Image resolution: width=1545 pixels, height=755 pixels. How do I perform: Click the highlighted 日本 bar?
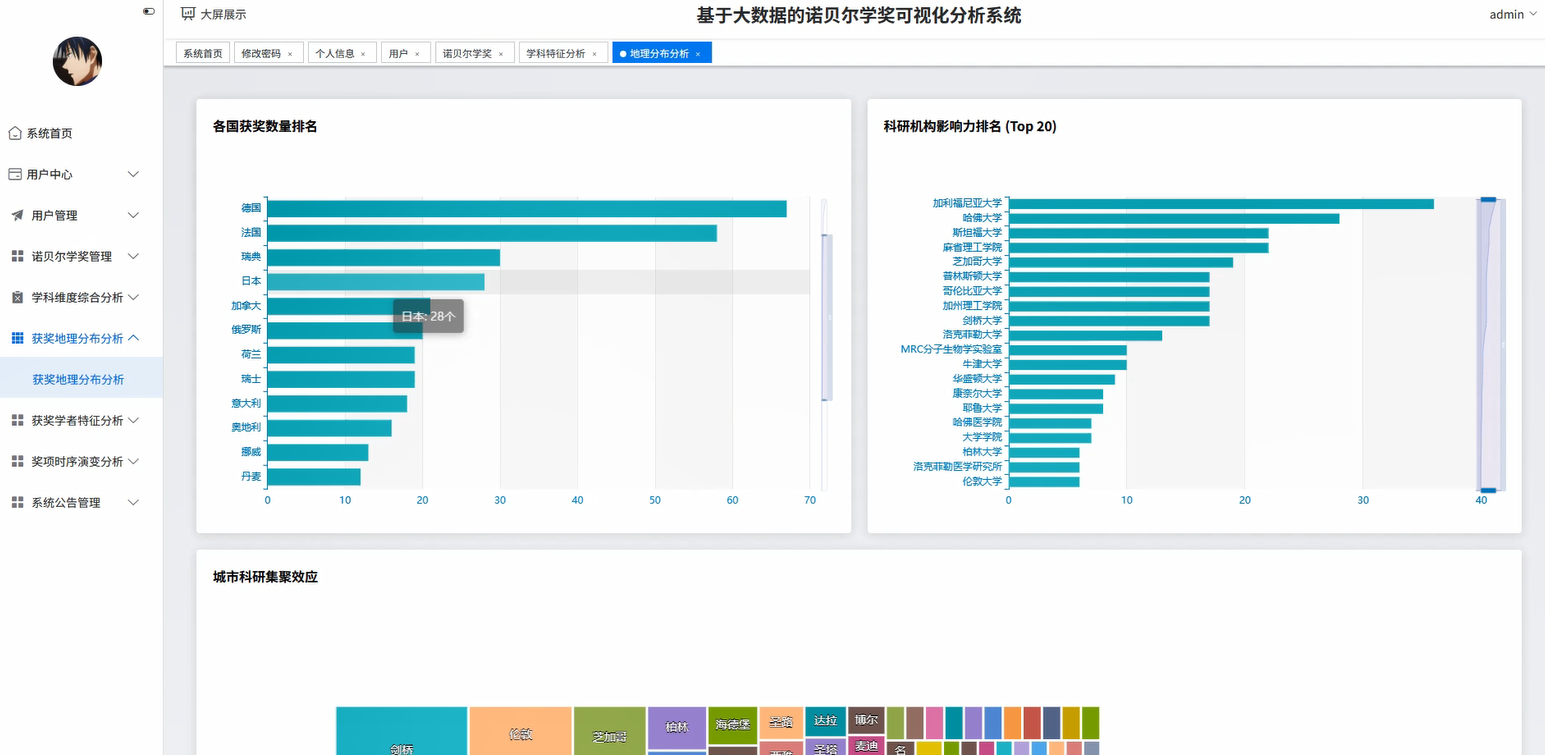coord(376,282)
